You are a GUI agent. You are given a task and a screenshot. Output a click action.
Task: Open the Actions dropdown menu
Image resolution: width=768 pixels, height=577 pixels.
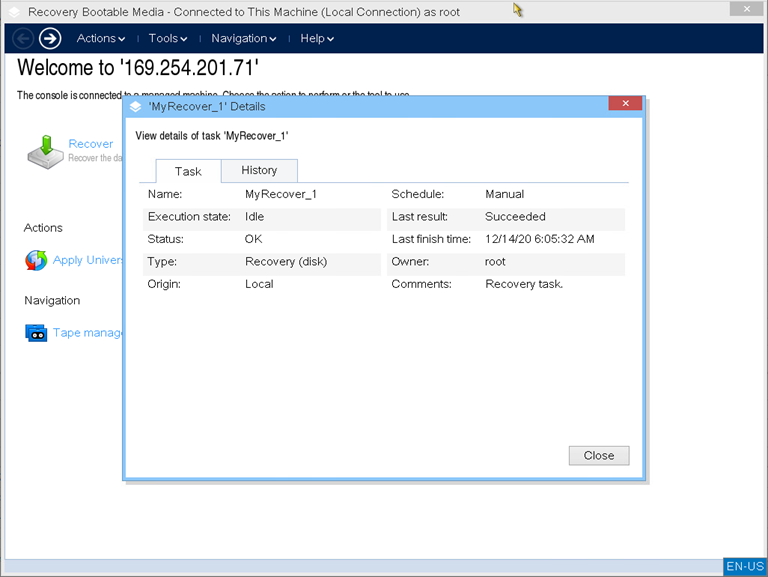pos(101,38)
